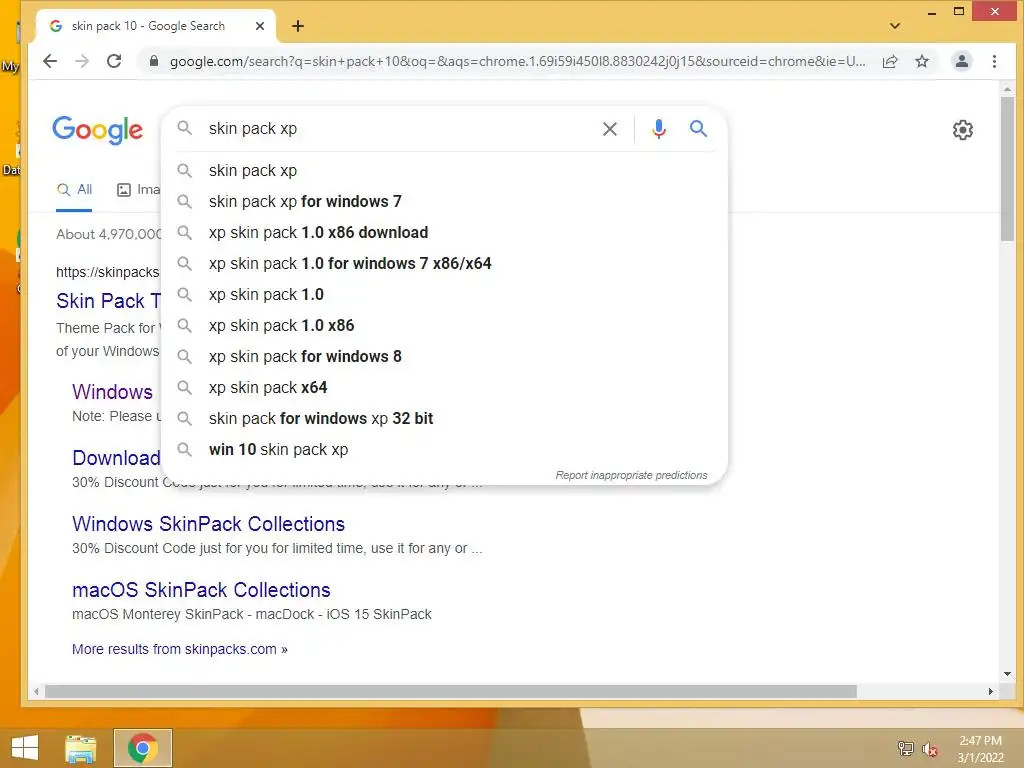Screen dimensions: 1024x768
Task: Select 'xp skin pack x64' suggestion
Action: (444, 388)
